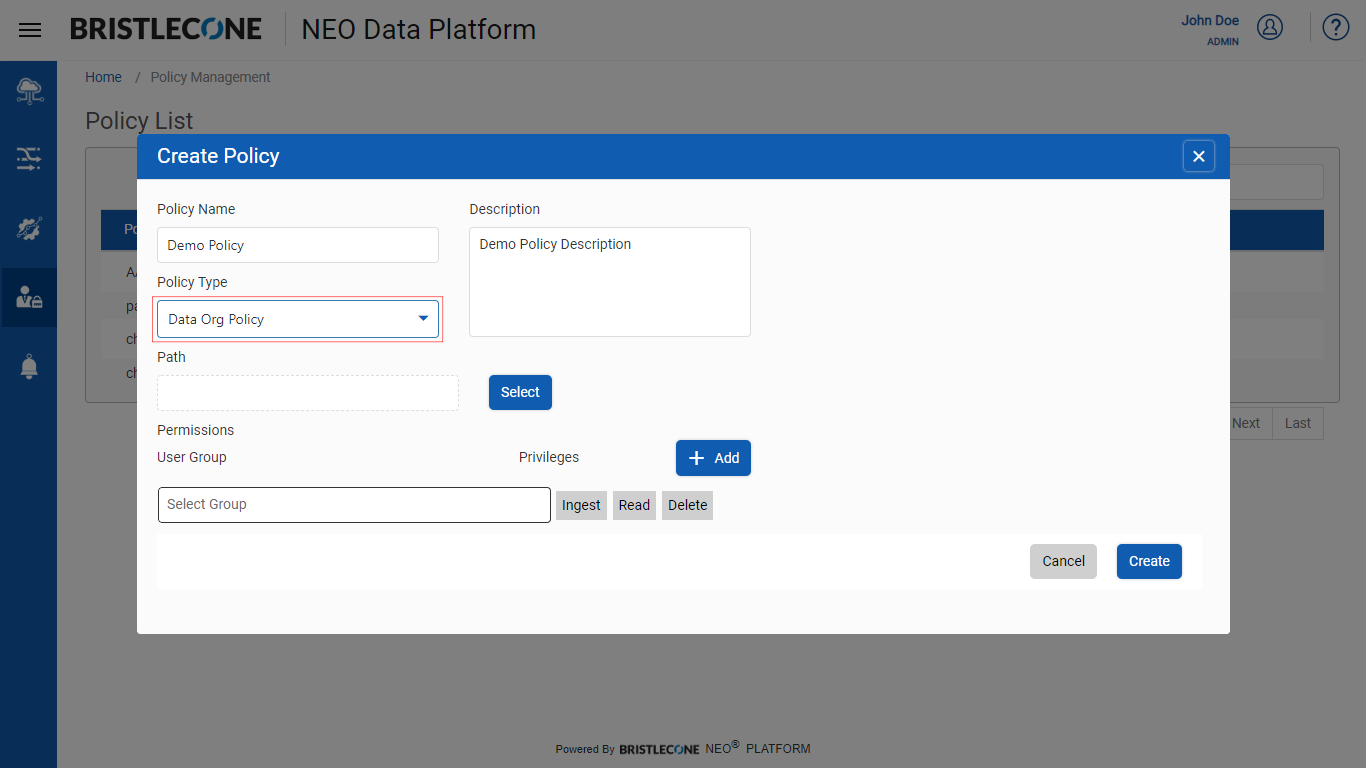Open the cloud data sidebar icon

29,91
